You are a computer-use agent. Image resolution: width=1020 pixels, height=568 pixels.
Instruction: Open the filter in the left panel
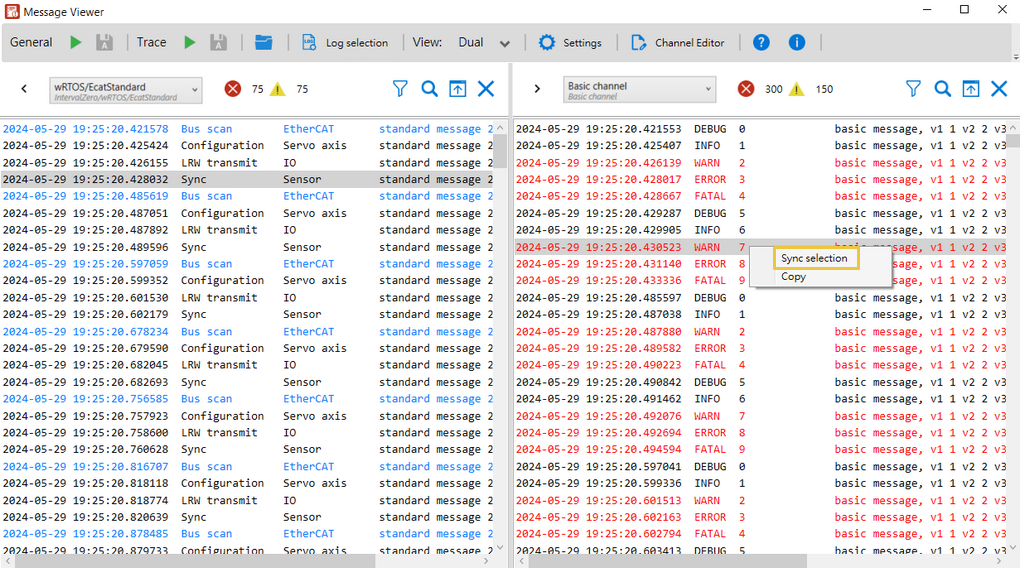[400, 89]
